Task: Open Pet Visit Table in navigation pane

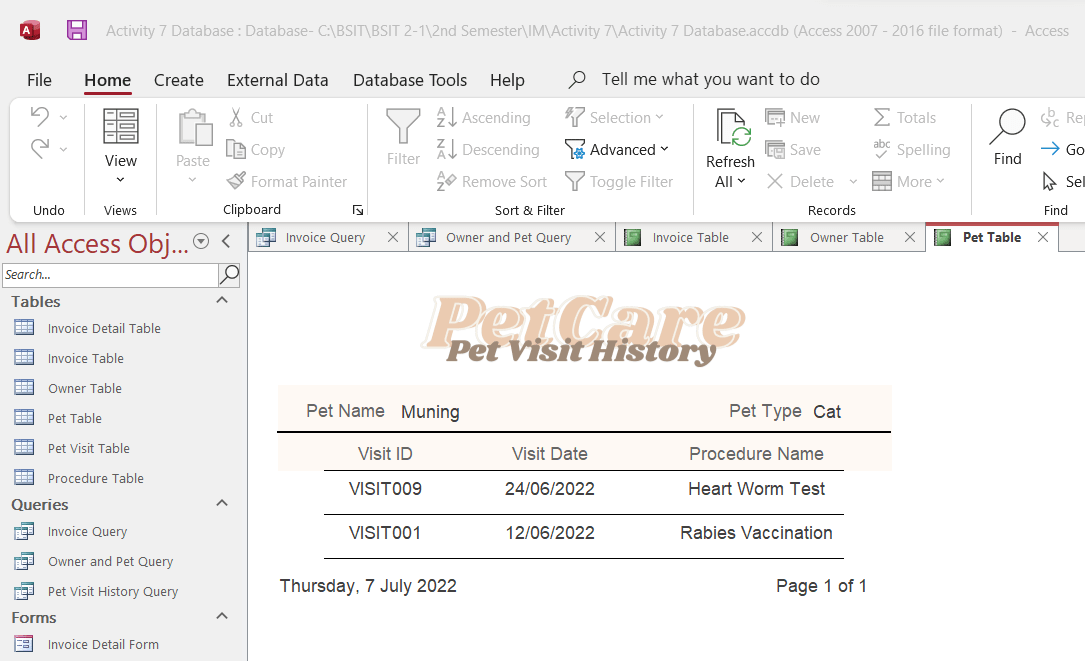Action: tap(89, 449)
